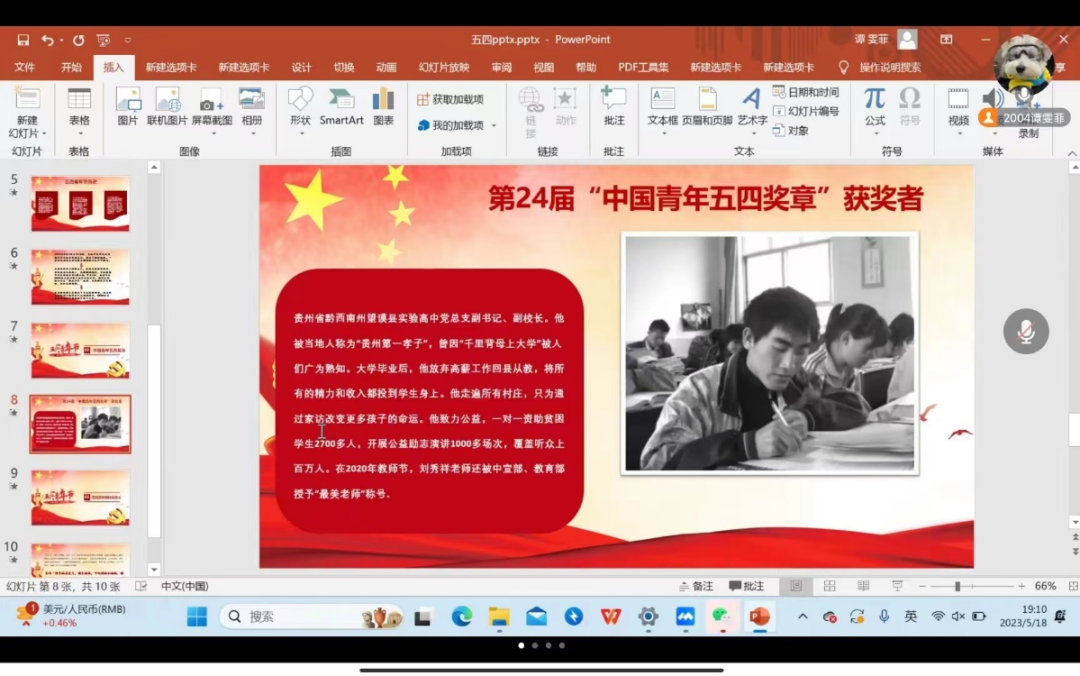Switch to the 设计 tab
The height and width of the screenshot is (676, 1080).
[x=301, y=67]
